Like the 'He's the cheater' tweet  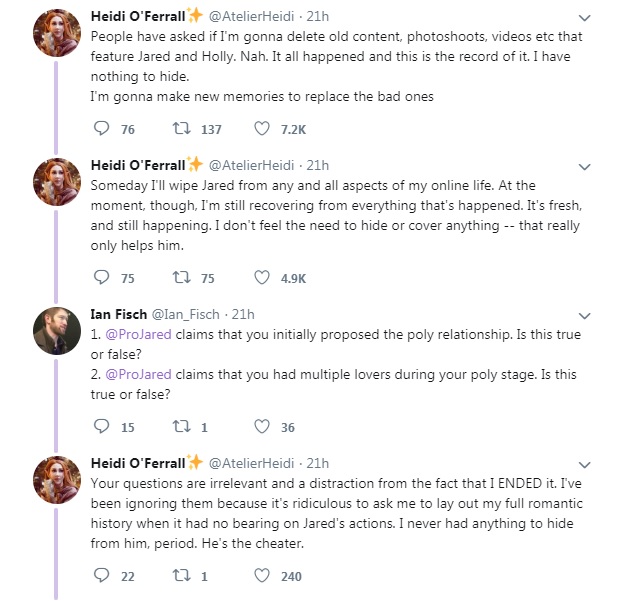coord(262,575)
